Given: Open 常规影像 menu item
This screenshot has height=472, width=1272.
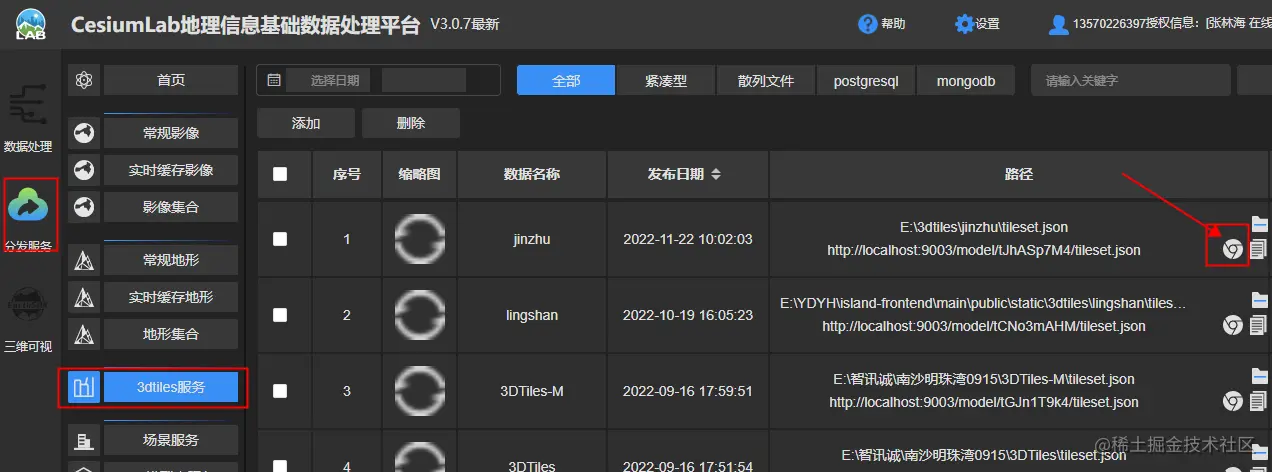Looking at the screenshot, I should pos(171,132).
